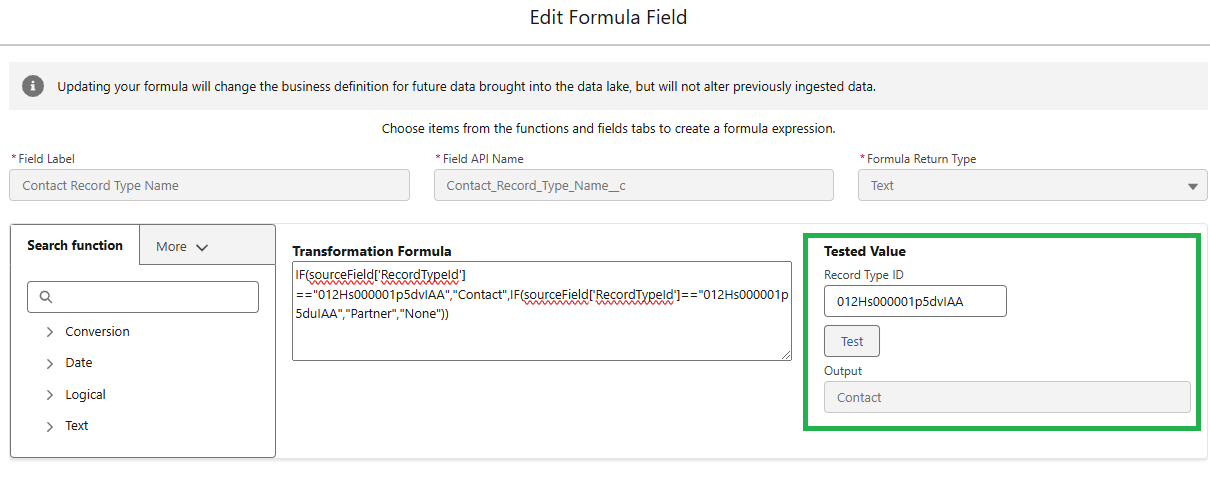
Task: Click the function search input field
Action: pos(143,297)
